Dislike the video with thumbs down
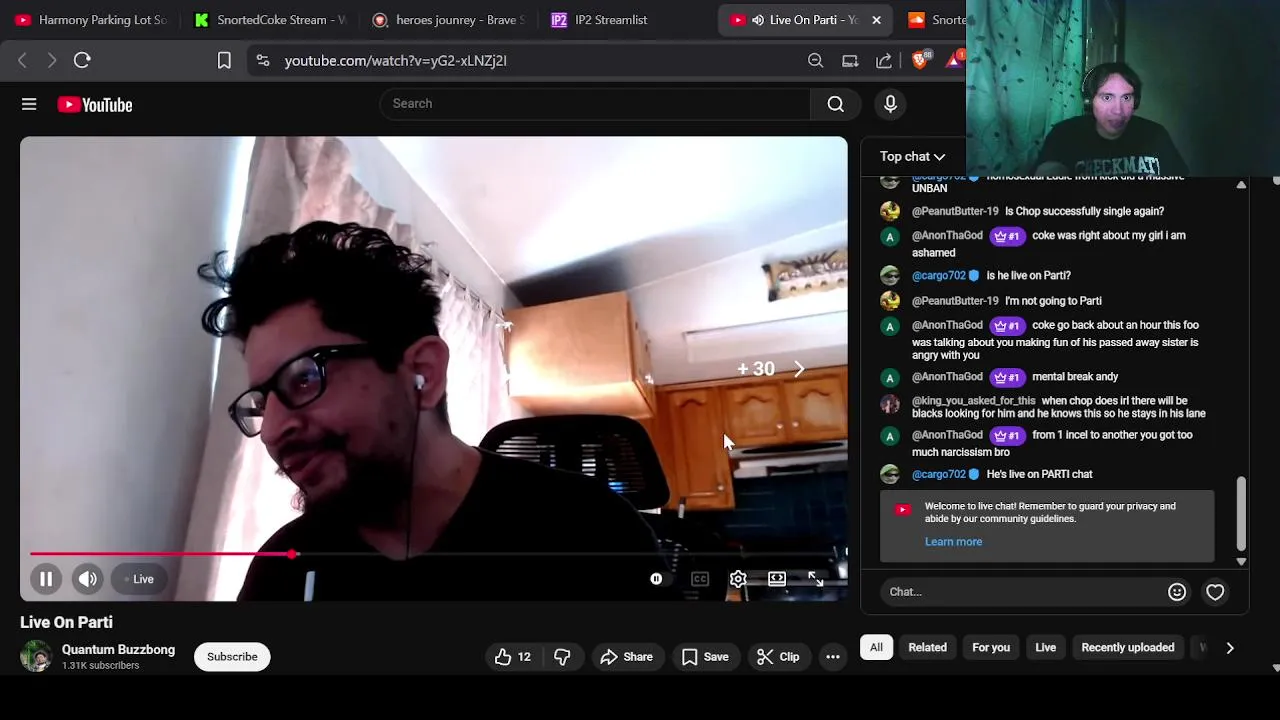 coord(562,657)
